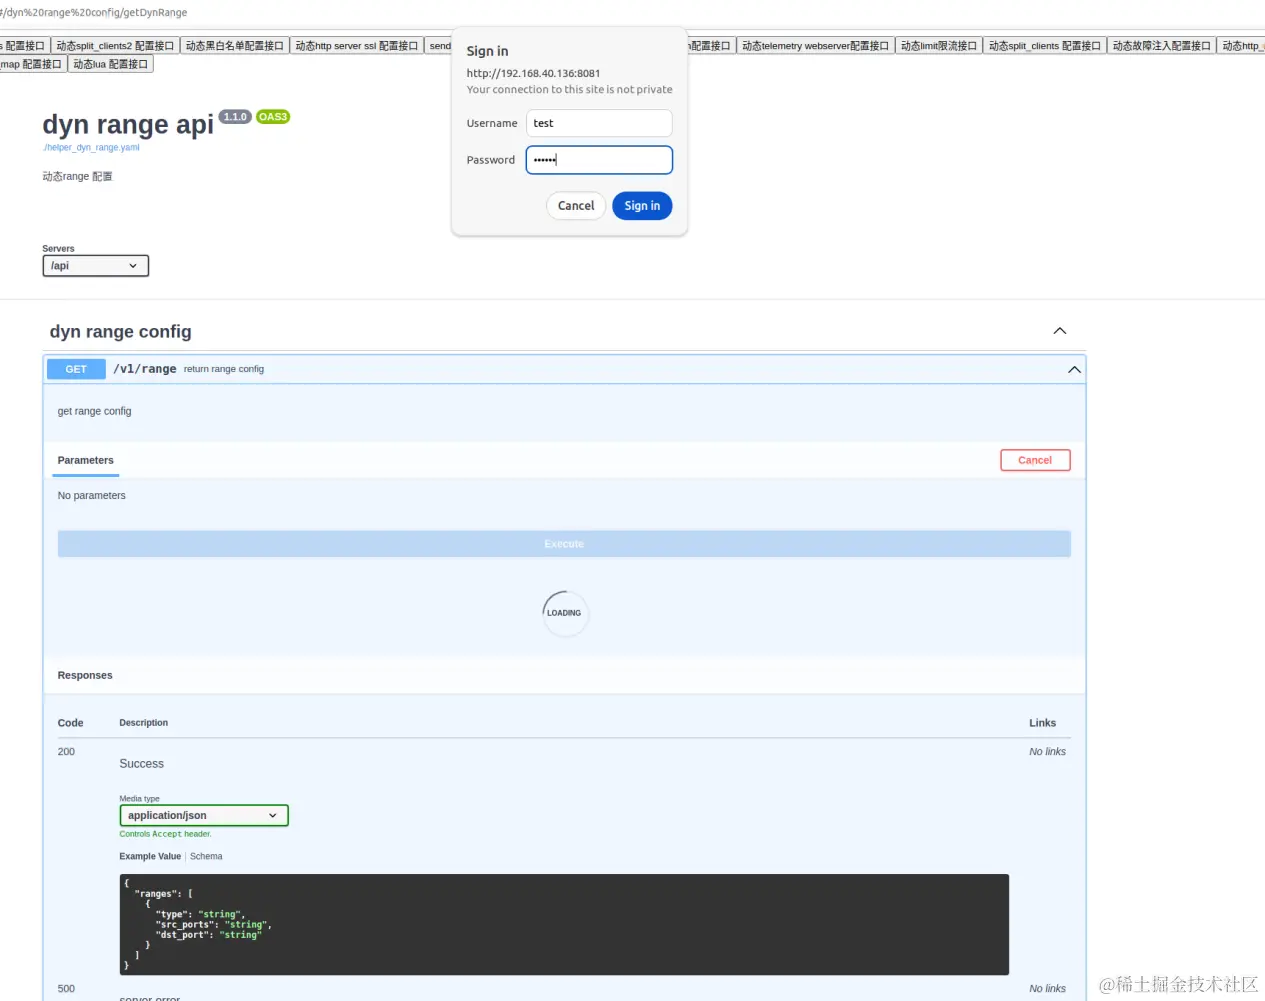Screen dimensions: 1265x1001
Task: Open the 动态split_clients2 配置接口 tab
Action: click(x=115, y=46)
